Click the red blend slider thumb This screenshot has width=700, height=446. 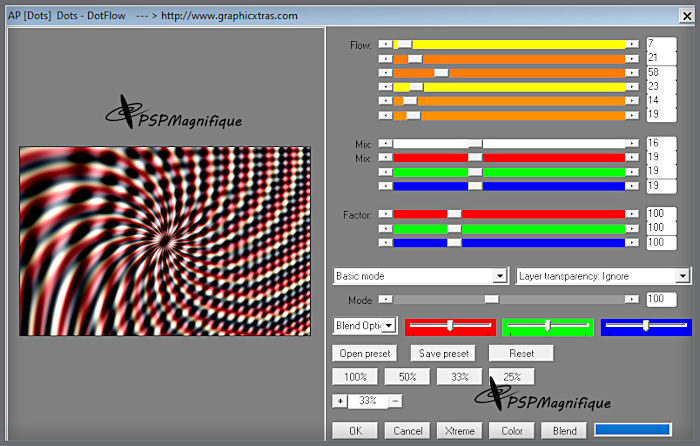point(451,326)
